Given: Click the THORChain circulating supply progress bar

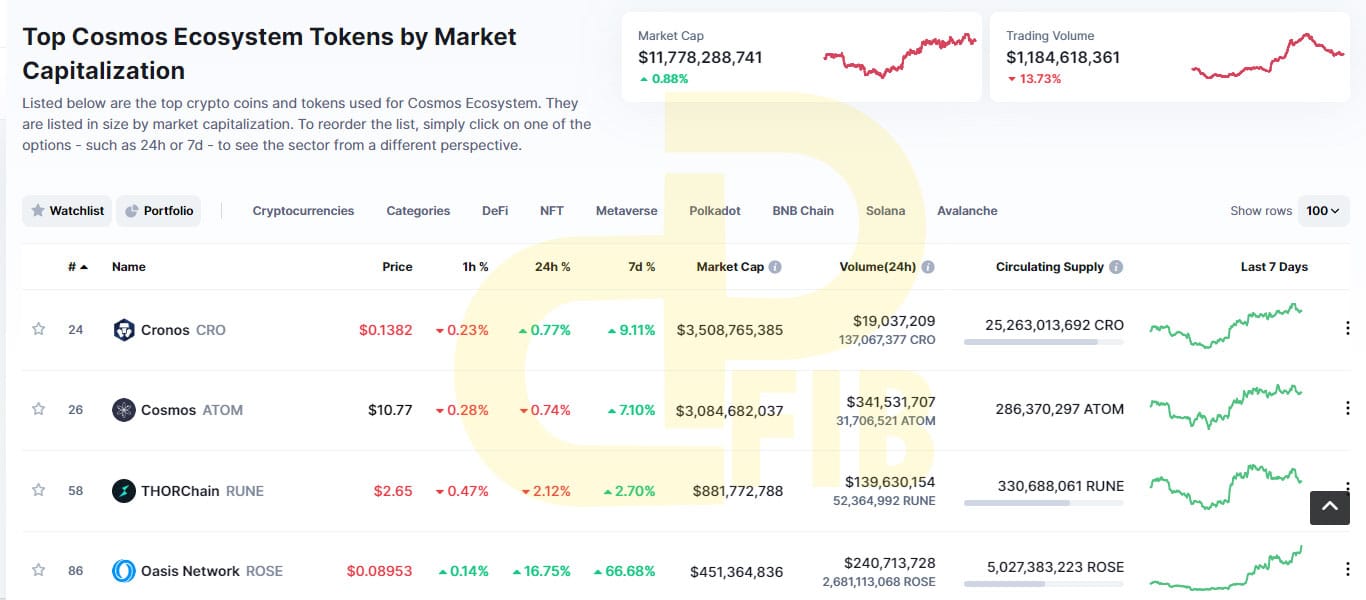Looking at the screenshot, I should tap(1044, 503).
